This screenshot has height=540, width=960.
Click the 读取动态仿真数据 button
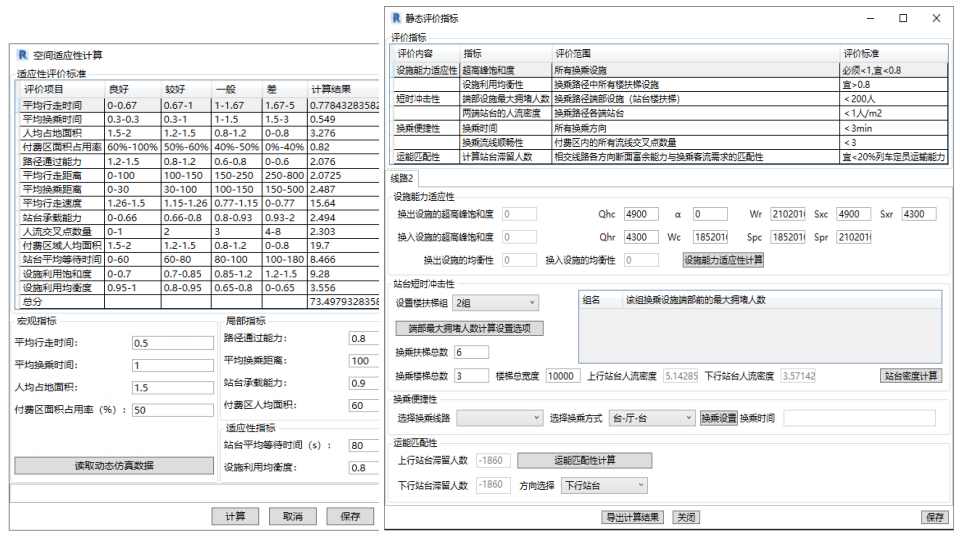[x=114, y=466]
